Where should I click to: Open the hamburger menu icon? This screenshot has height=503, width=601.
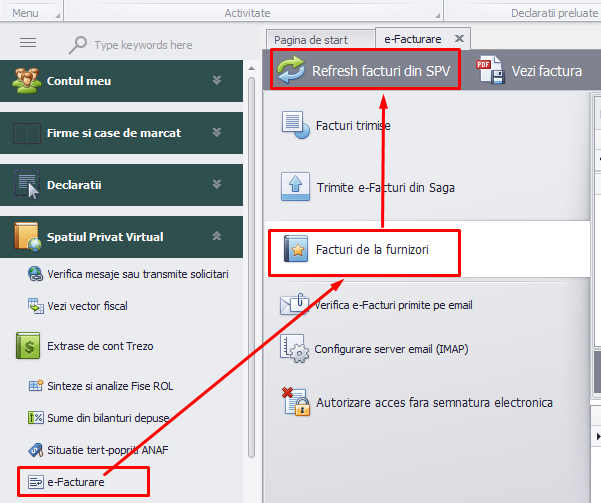[28, 43]
